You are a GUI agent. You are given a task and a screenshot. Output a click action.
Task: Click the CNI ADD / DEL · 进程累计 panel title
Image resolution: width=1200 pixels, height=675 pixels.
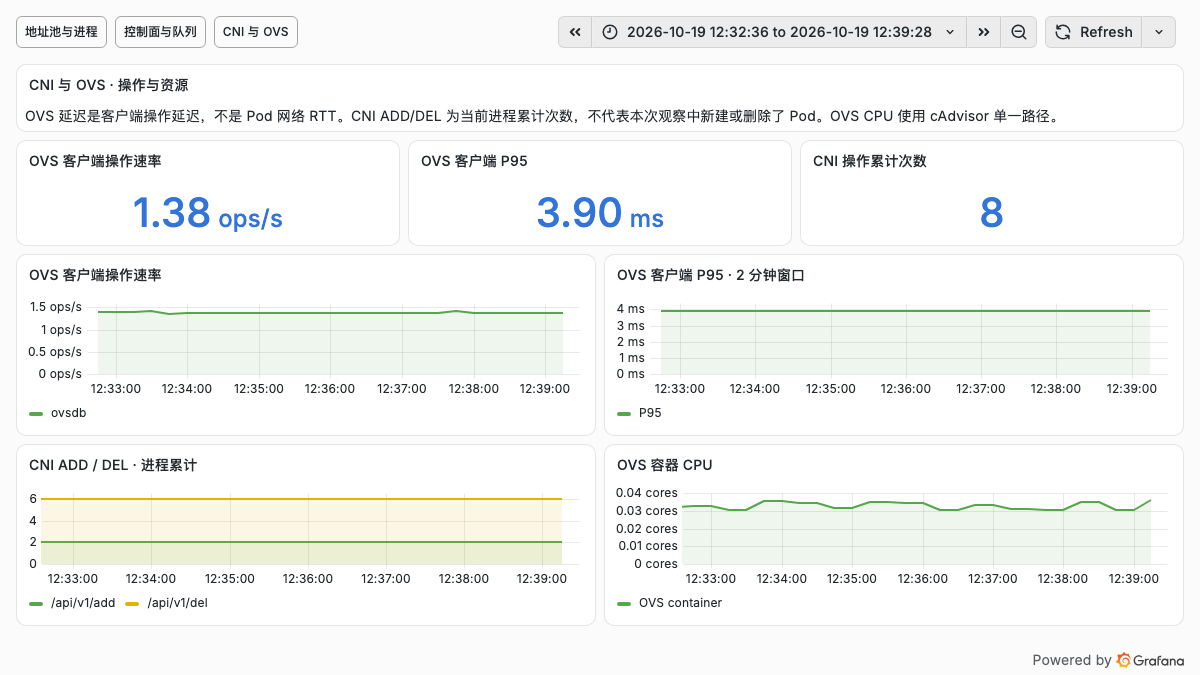pyautogui.click(x=113, y=465)
